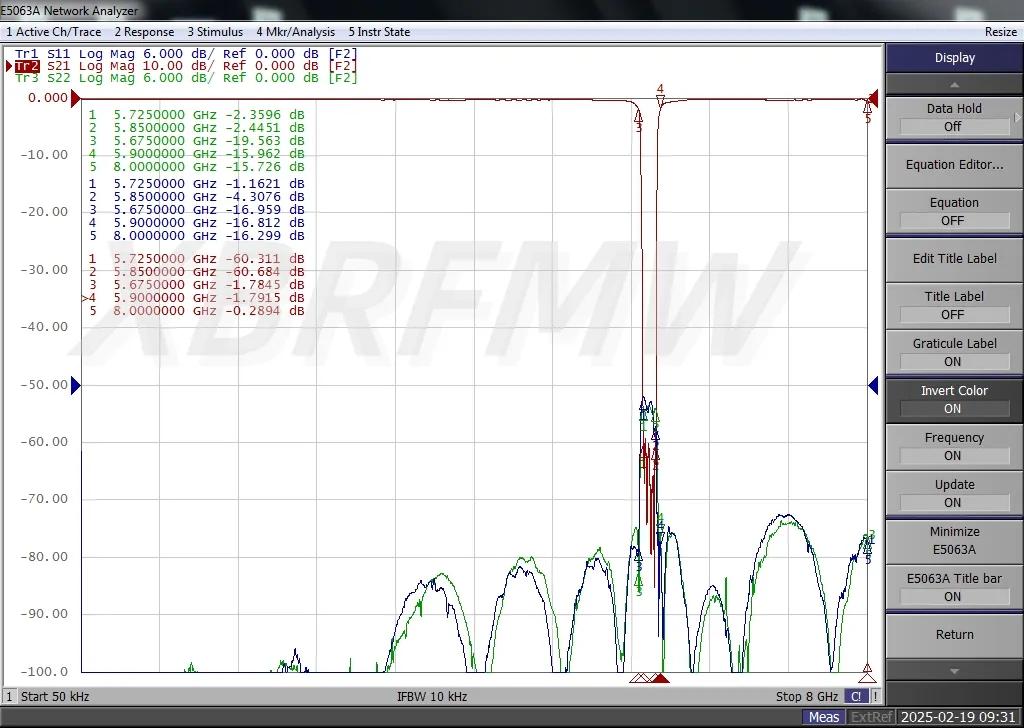Open the 4 Mkr/Analysis menu
The width and height of the screenshot is (1024, 728).
(295, 31)
